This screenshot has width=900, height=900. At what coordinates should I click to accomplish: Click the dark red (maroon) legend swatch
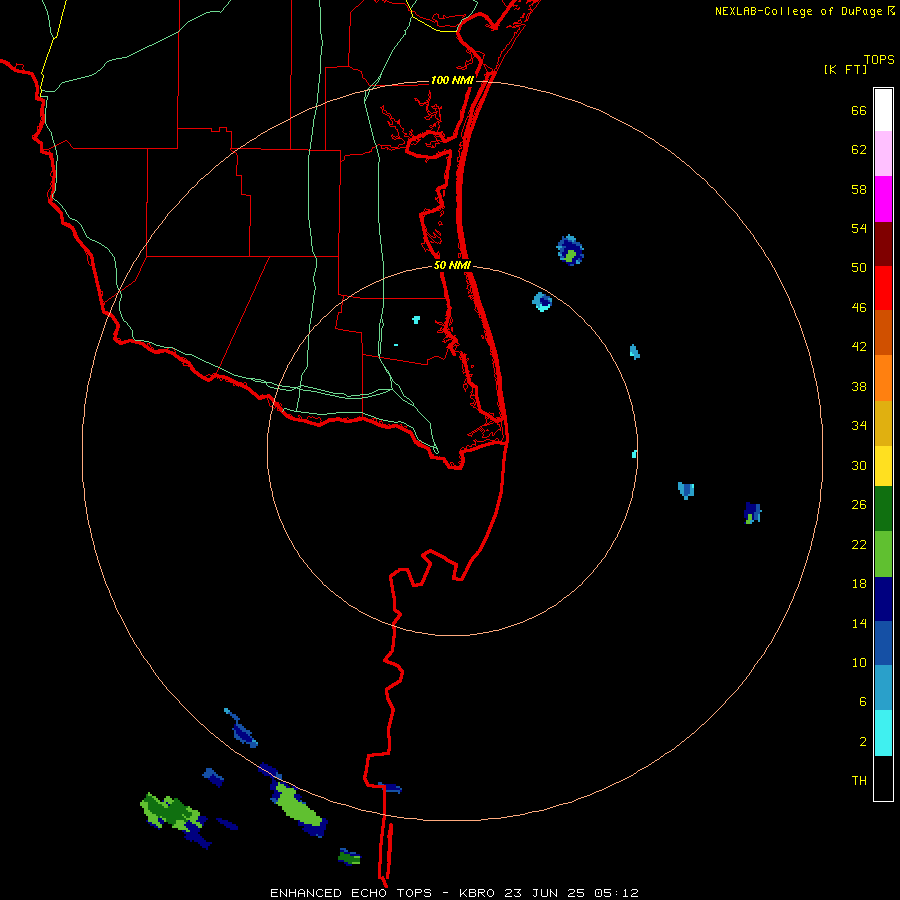tap(883, 245)
